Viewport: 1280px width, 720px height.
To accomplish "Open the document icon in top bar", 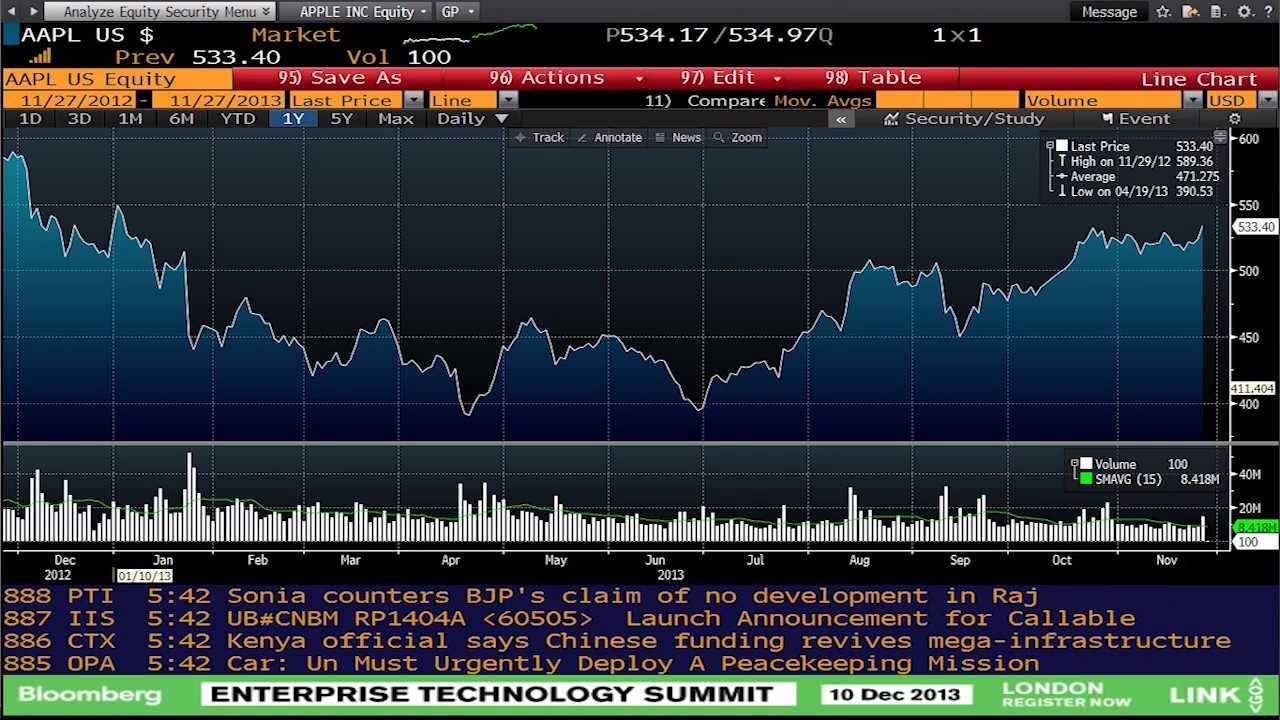I will (x=1216, y=12).
